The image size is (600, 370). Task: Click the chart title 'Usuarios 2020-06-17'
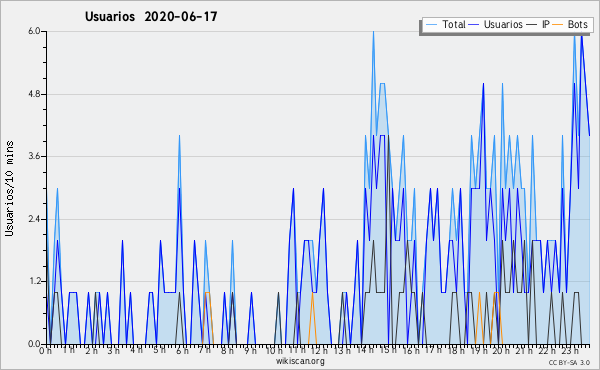coord(151,17)
